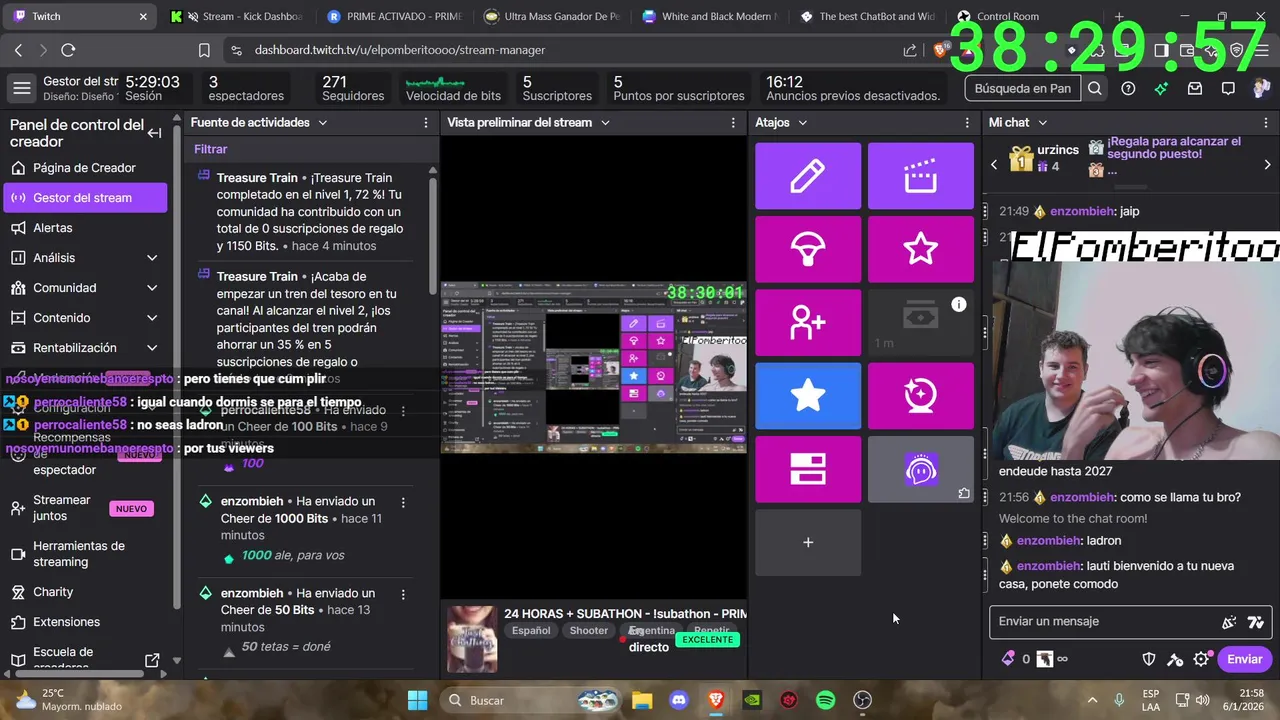Click the add-user plus quick action tile
The height and width of the screenshot is (720, 1280).
808,322
